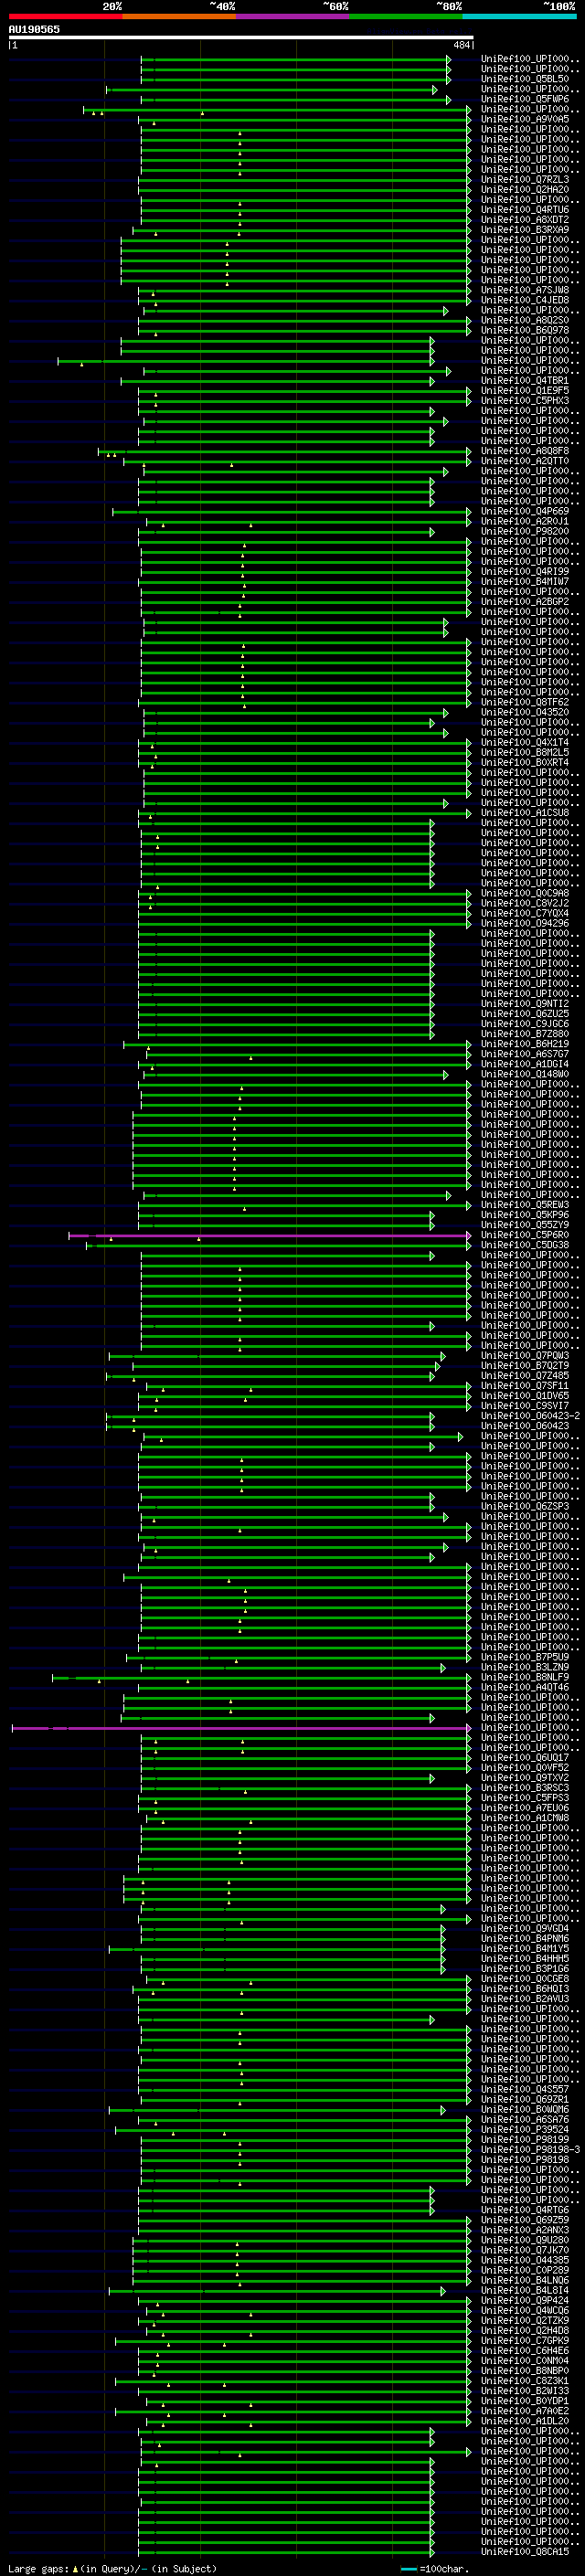The height and width of the screenshot is (2576, 585).
Task: Select label UniRef100_A2QTT0
Action: point(525,461)
